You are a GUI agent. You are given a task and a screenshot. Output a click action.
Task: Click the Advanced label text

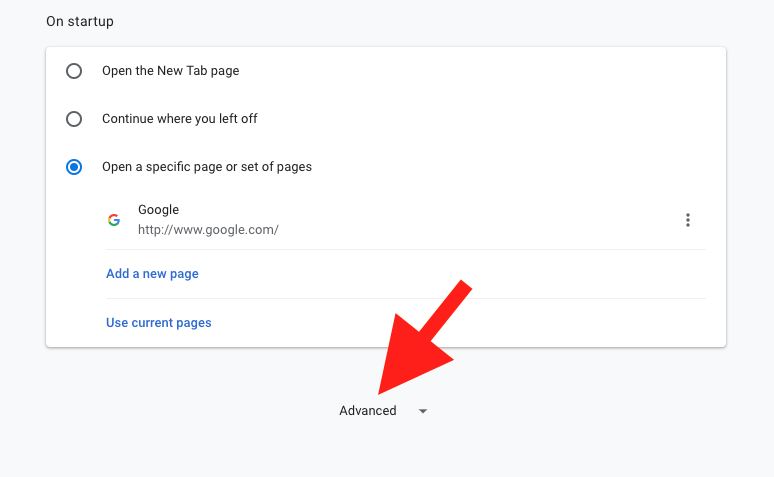tap(367, 411)
